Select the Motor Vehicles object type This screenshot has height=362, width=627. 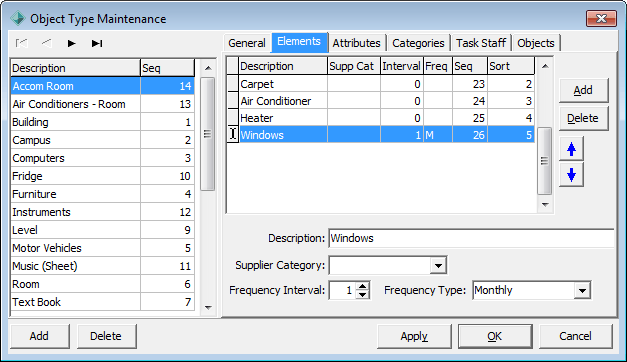pos(103,248)
